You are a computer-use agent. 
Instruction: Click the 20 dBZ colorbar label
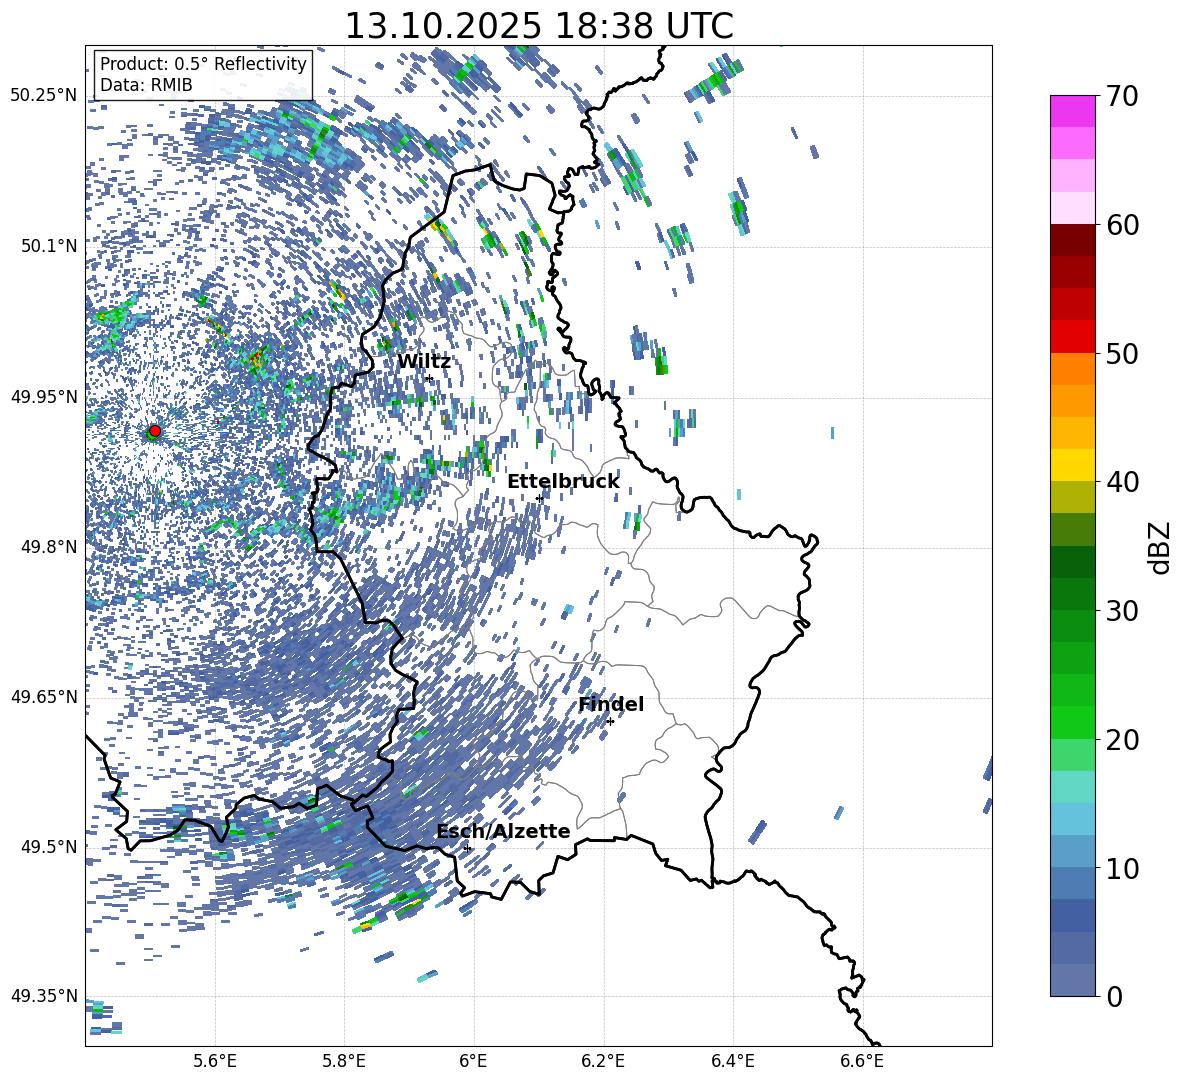1122,740
